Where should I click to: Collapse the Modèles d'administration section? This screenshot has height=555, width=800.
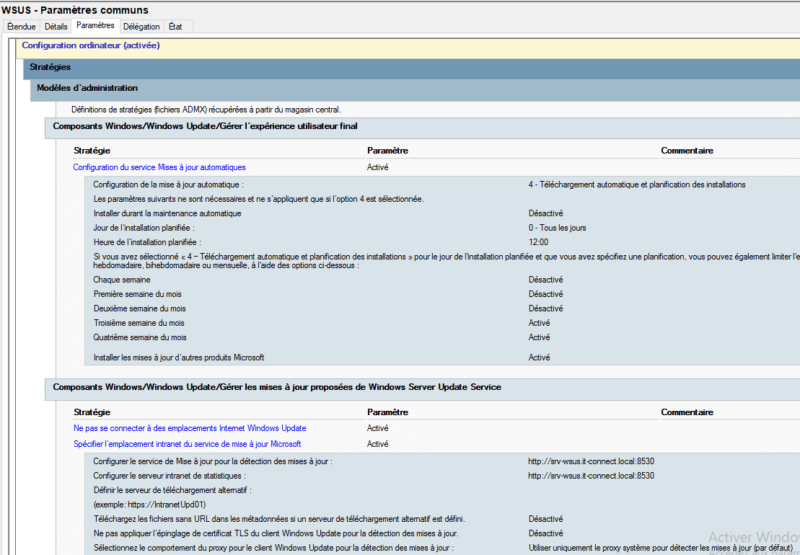point(87,88)
